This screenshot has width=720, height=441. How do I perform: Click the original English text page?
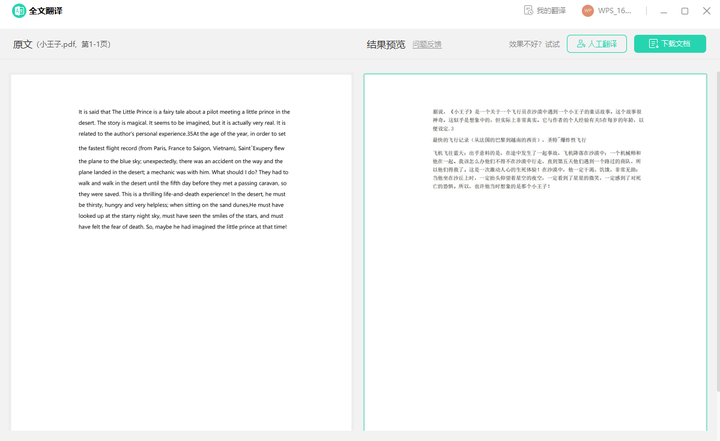181,253
